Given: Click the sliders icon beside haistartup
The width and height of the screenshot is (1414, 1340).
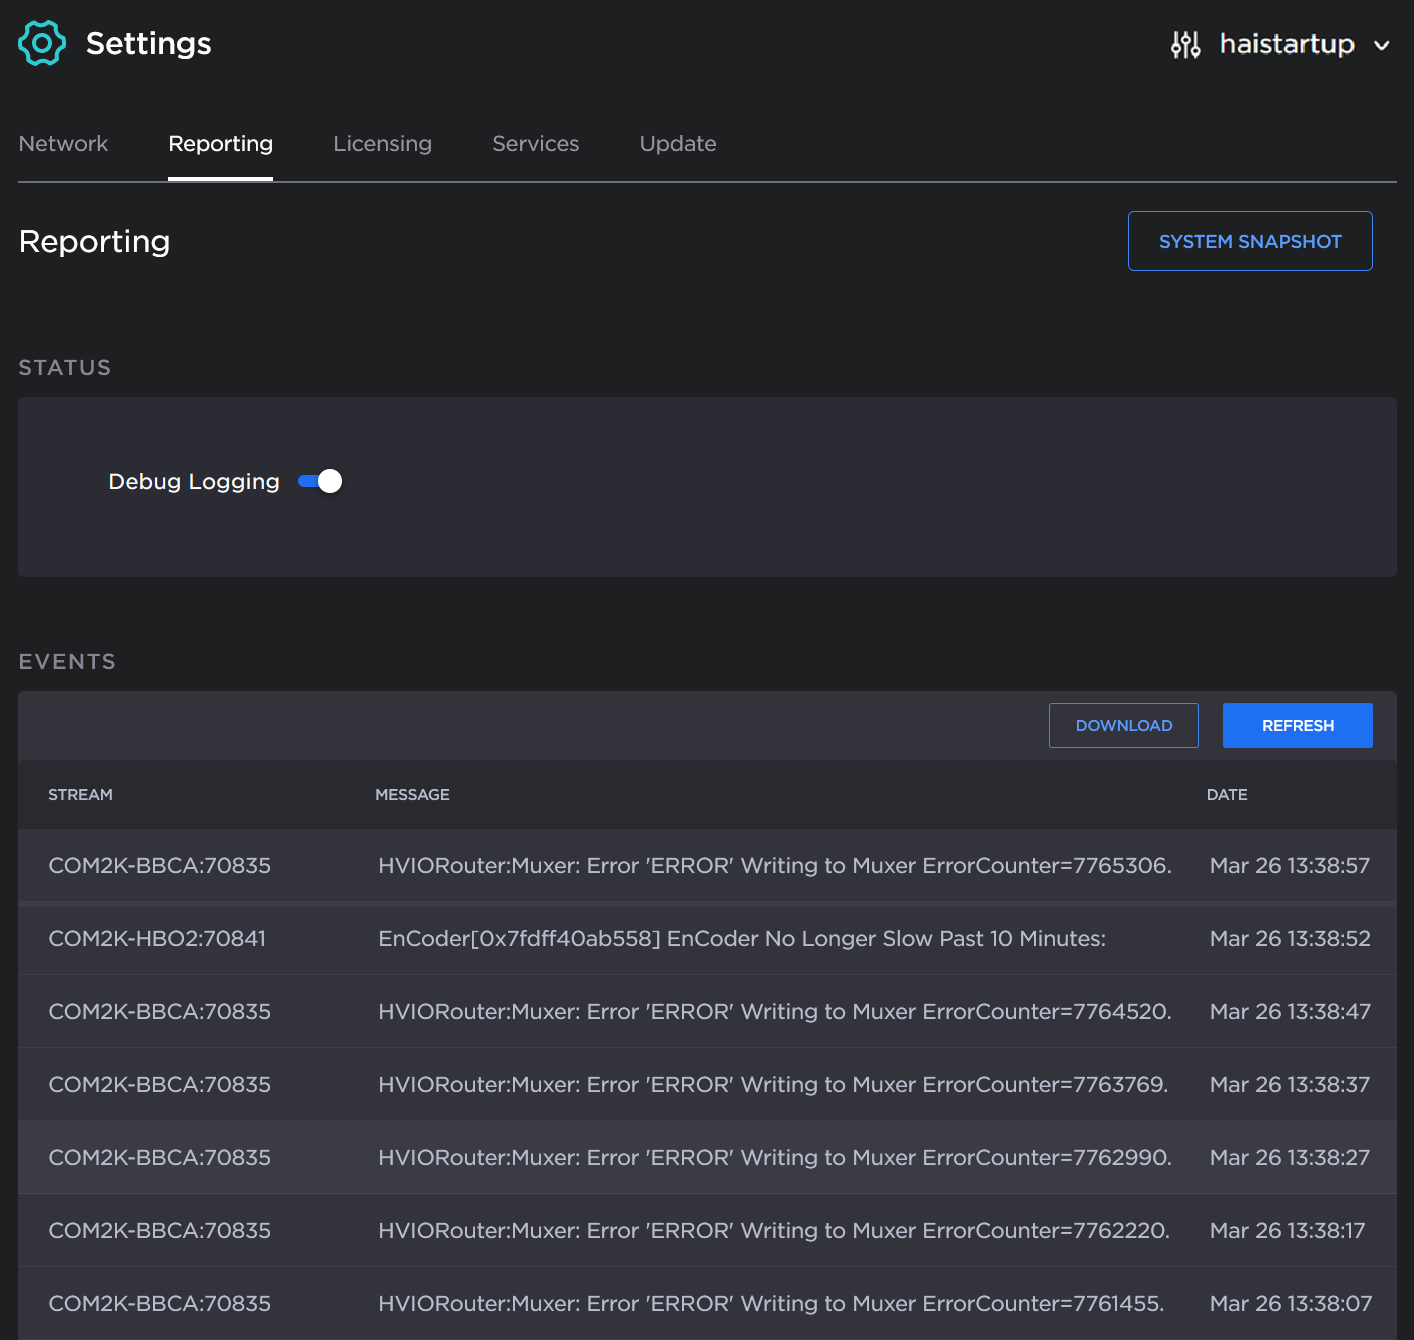Looking at the screenshot, I should click(x=1185, y=44).
